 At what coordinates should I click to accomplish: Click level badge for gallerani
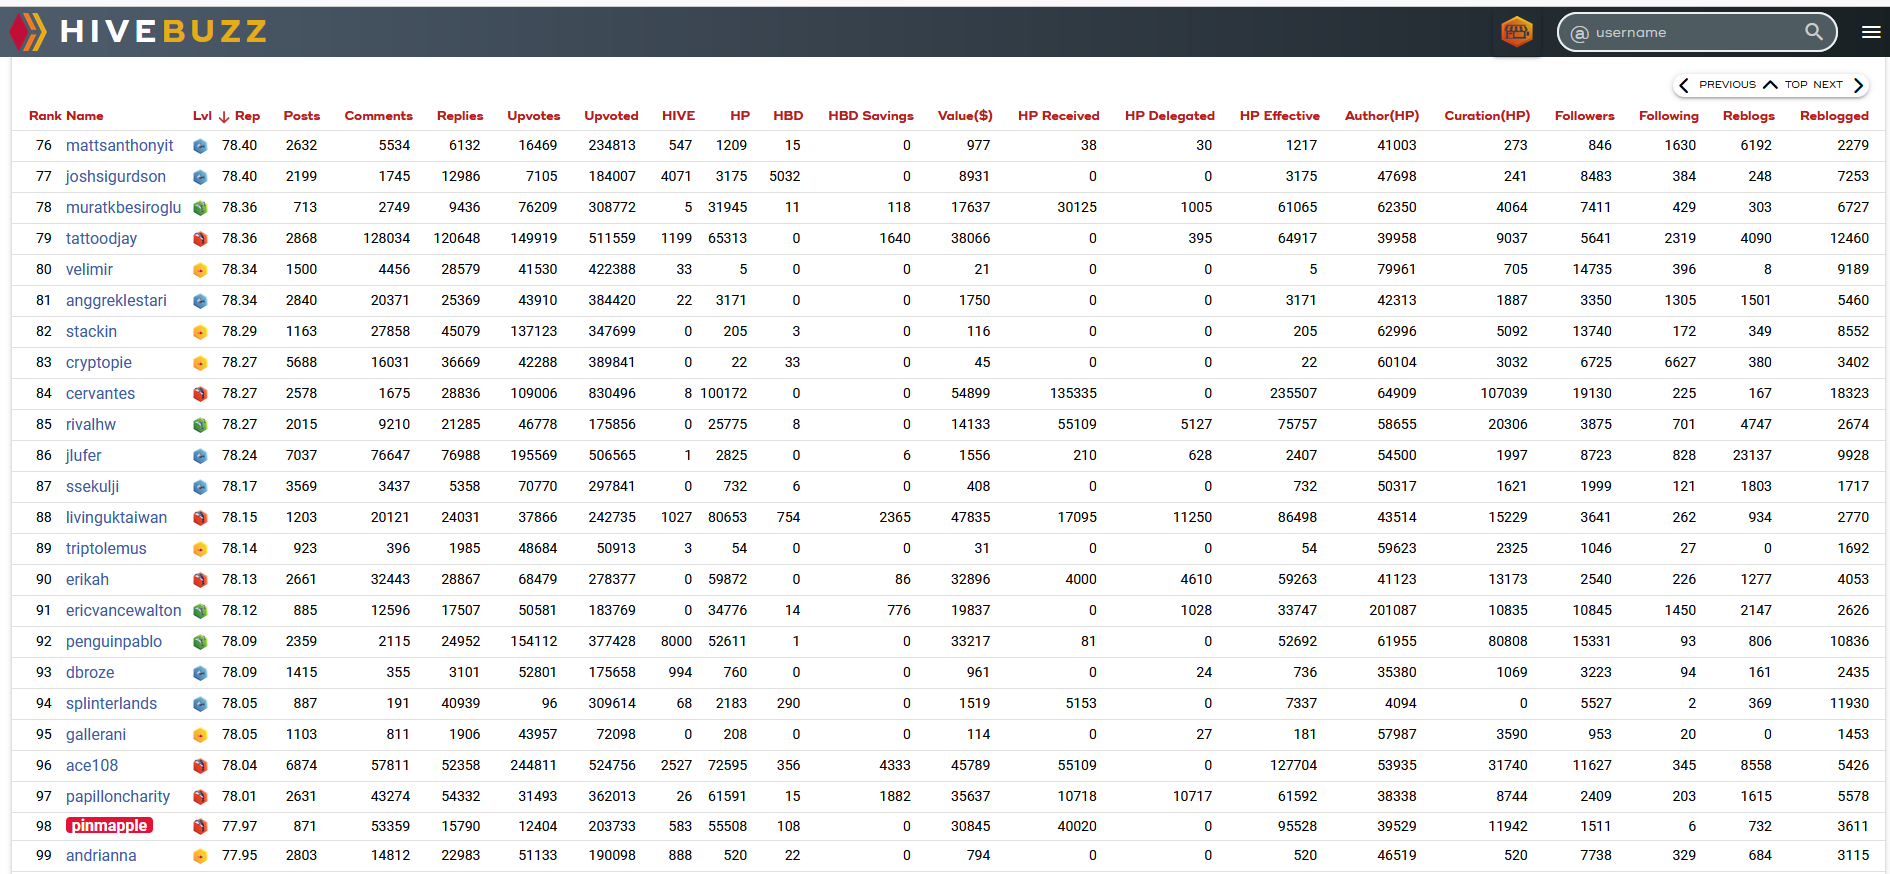(x=200, y=735)
